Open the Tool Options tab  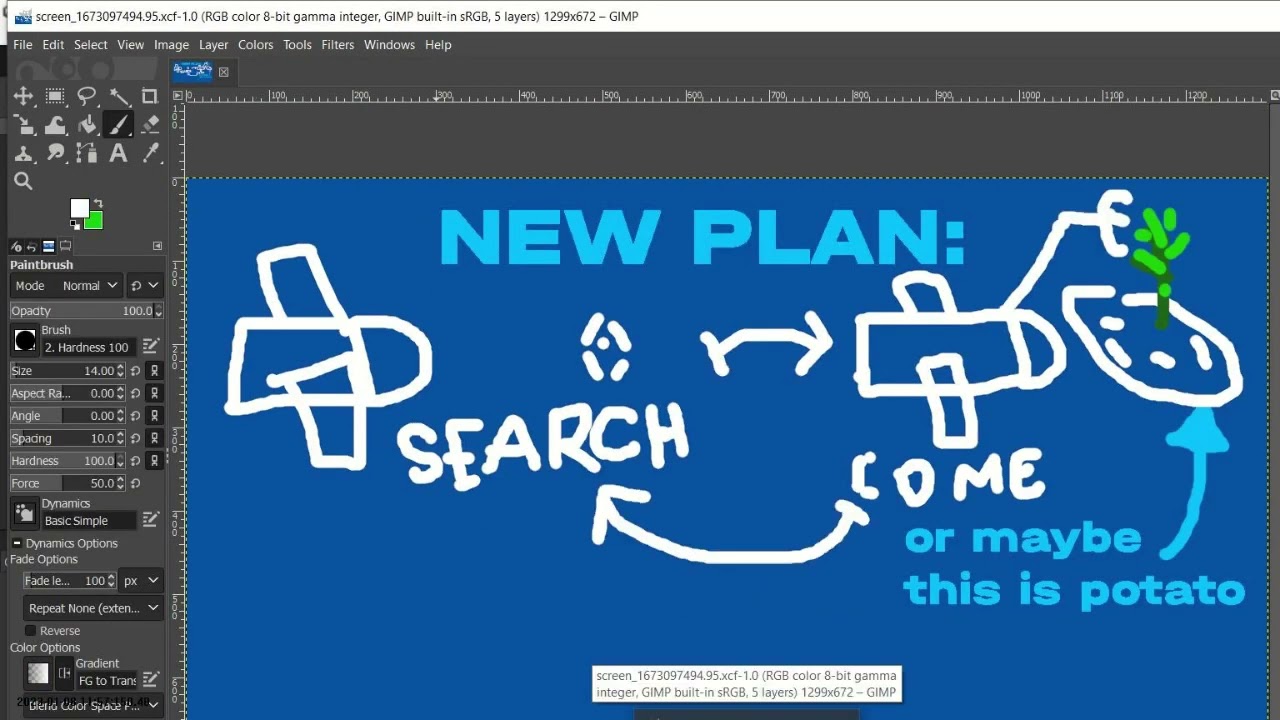16,246
